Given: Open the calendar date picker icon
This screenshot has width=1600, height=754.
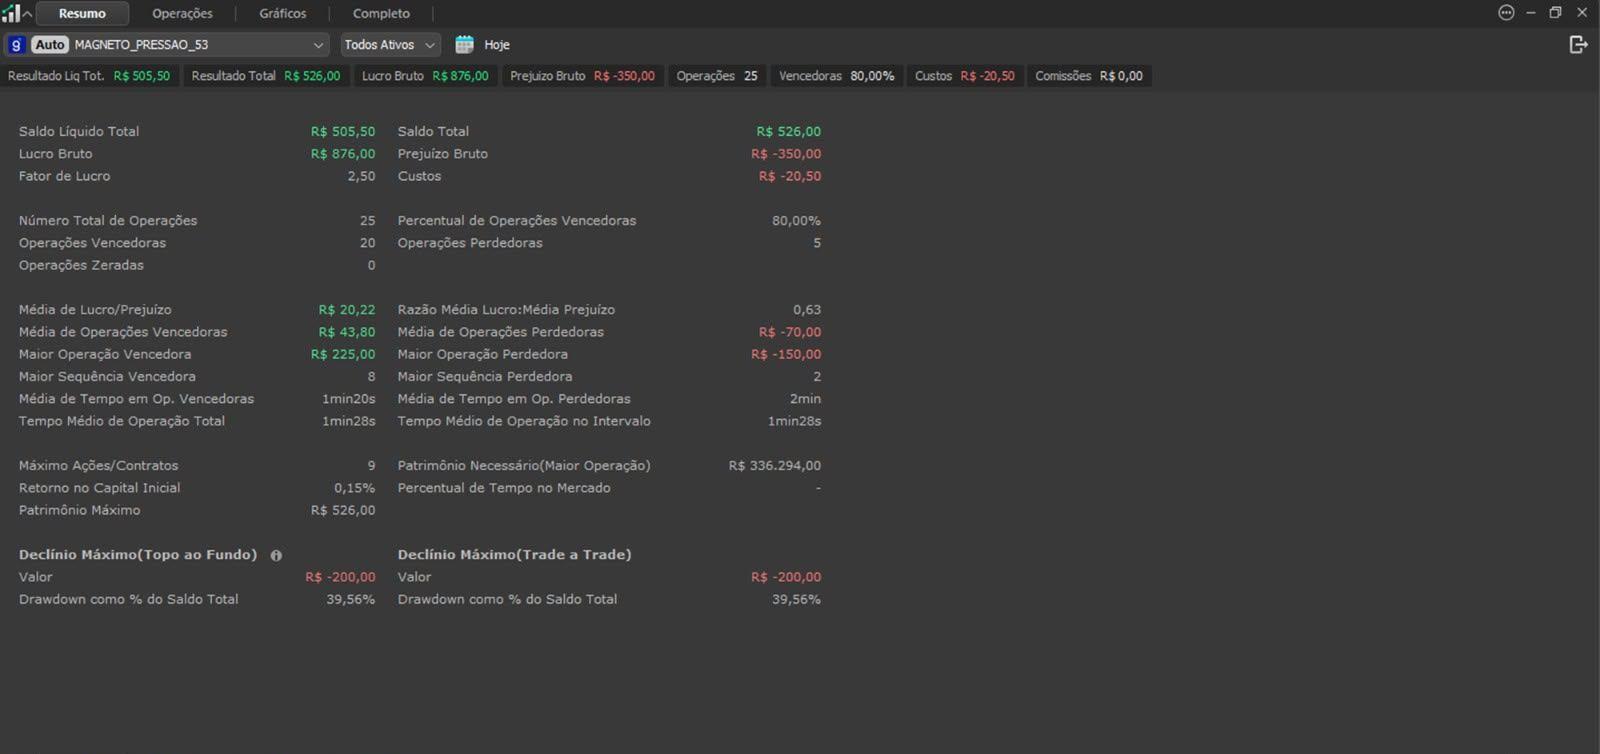Looking at the screenshot, I should pyautogui.click(x=464, y=44).
